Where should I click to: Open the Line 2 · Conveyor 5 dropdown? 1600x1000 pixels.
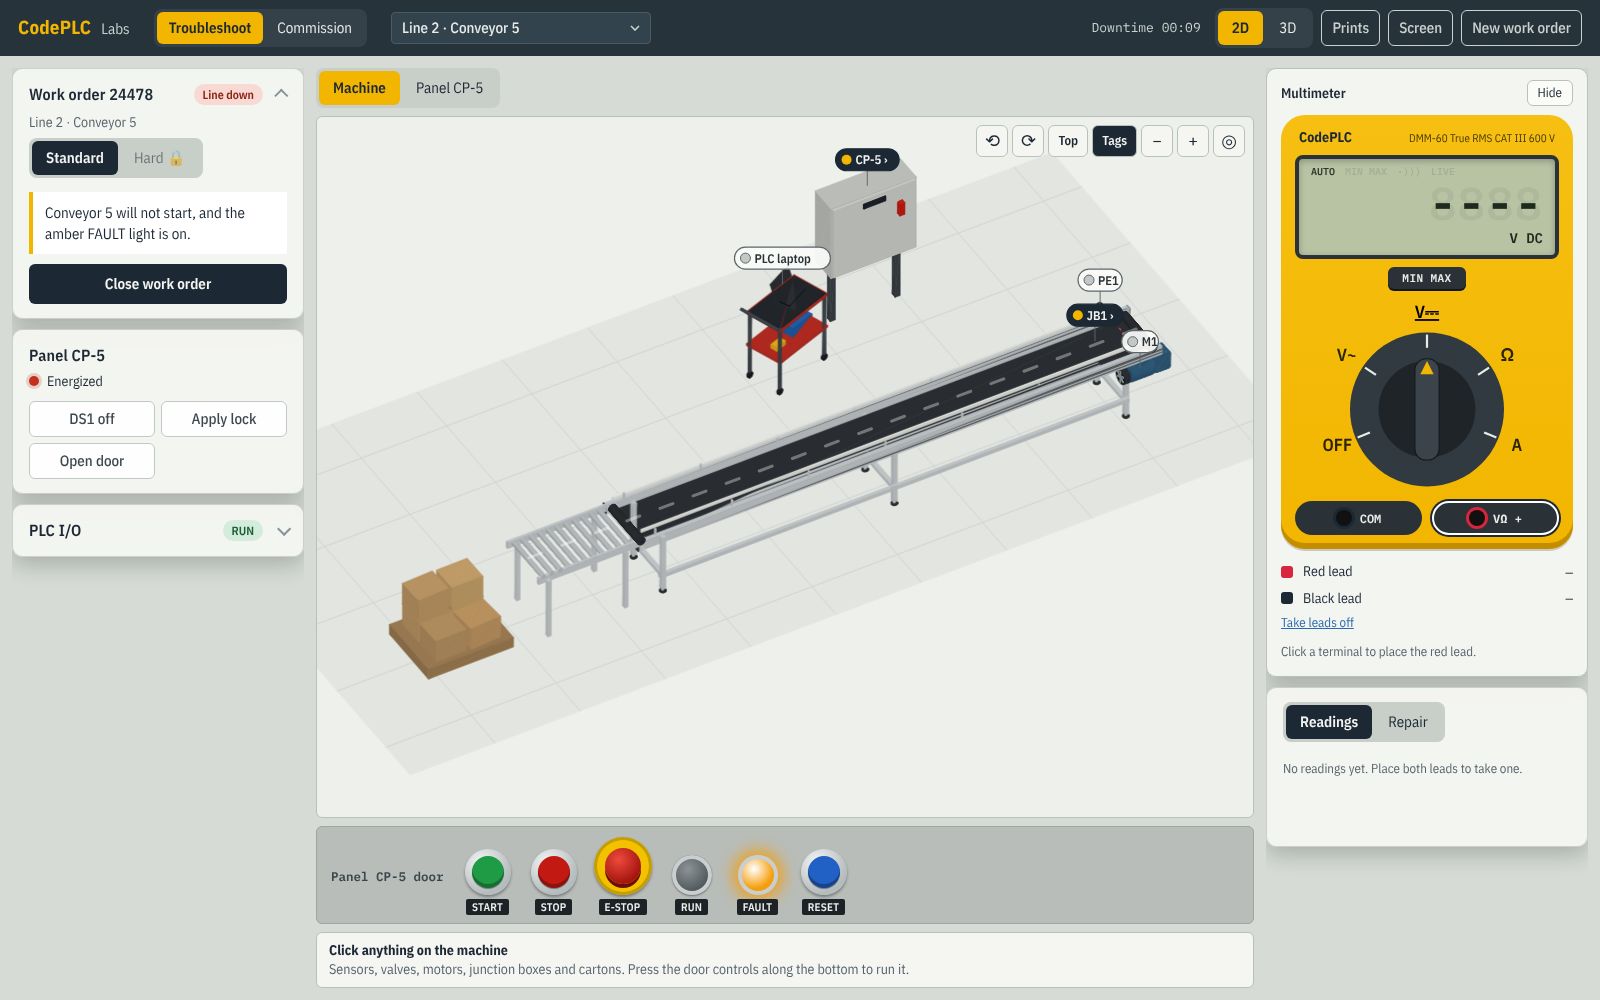(521, 28)
